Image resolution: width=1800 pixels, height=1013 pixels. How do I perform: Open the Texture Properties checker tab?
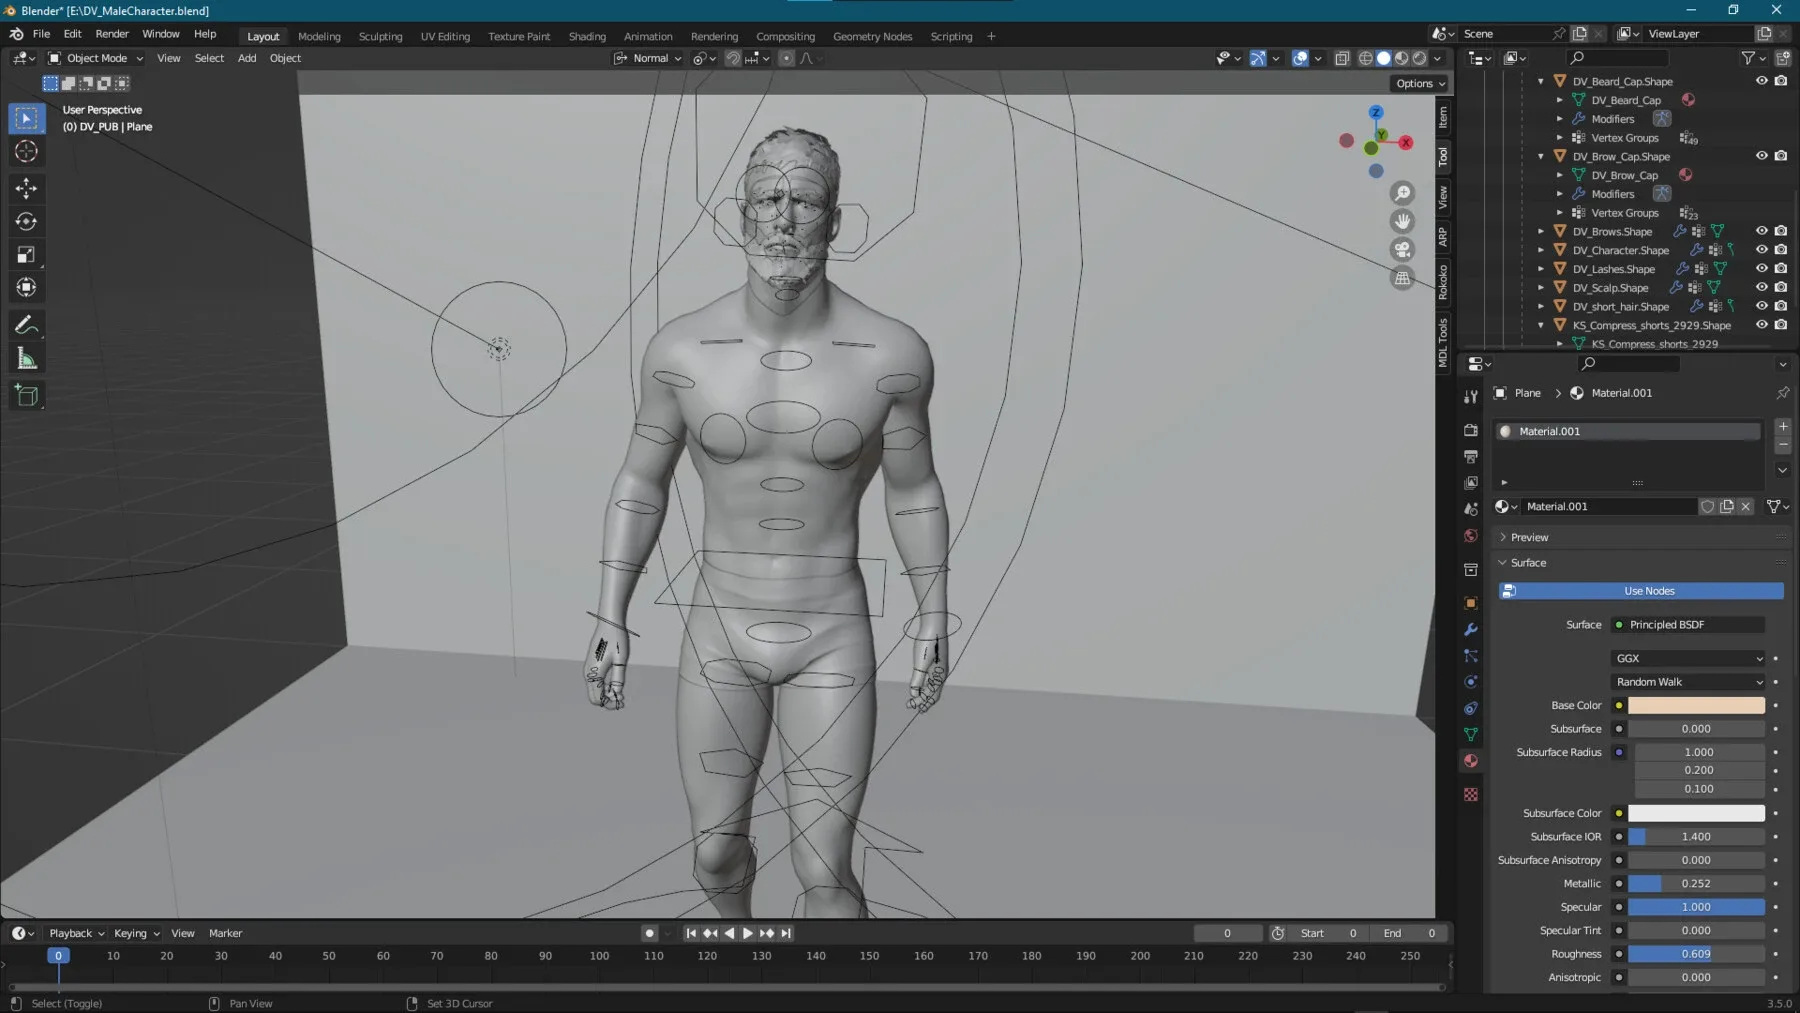coord(1470,794)
